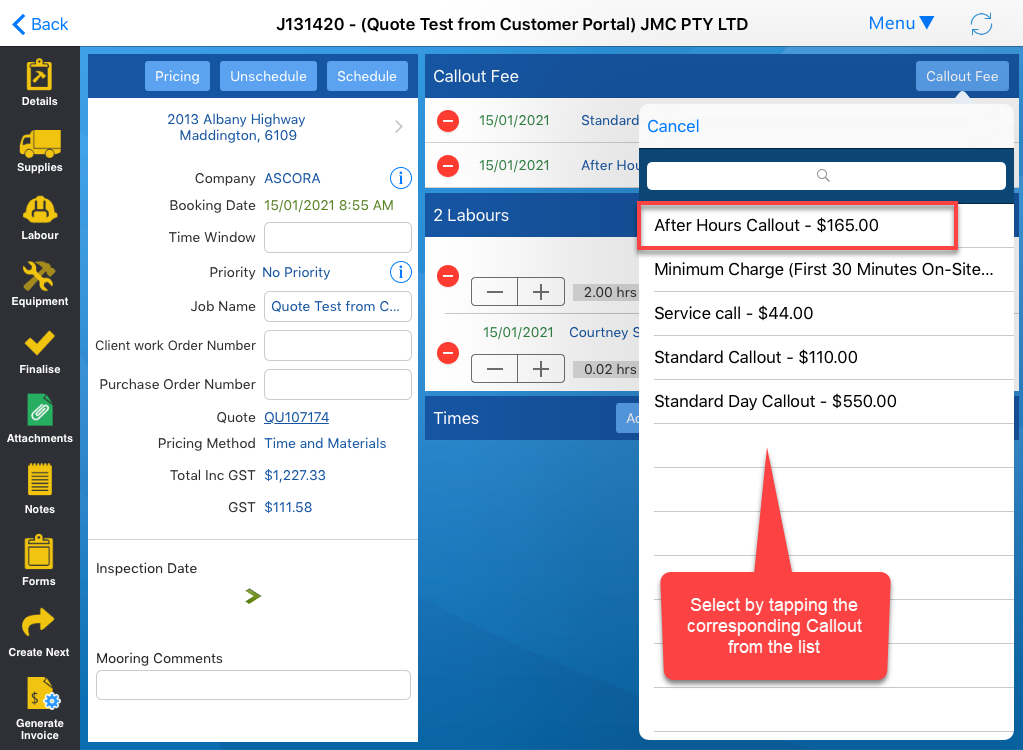Open the Notes icon

39,488
